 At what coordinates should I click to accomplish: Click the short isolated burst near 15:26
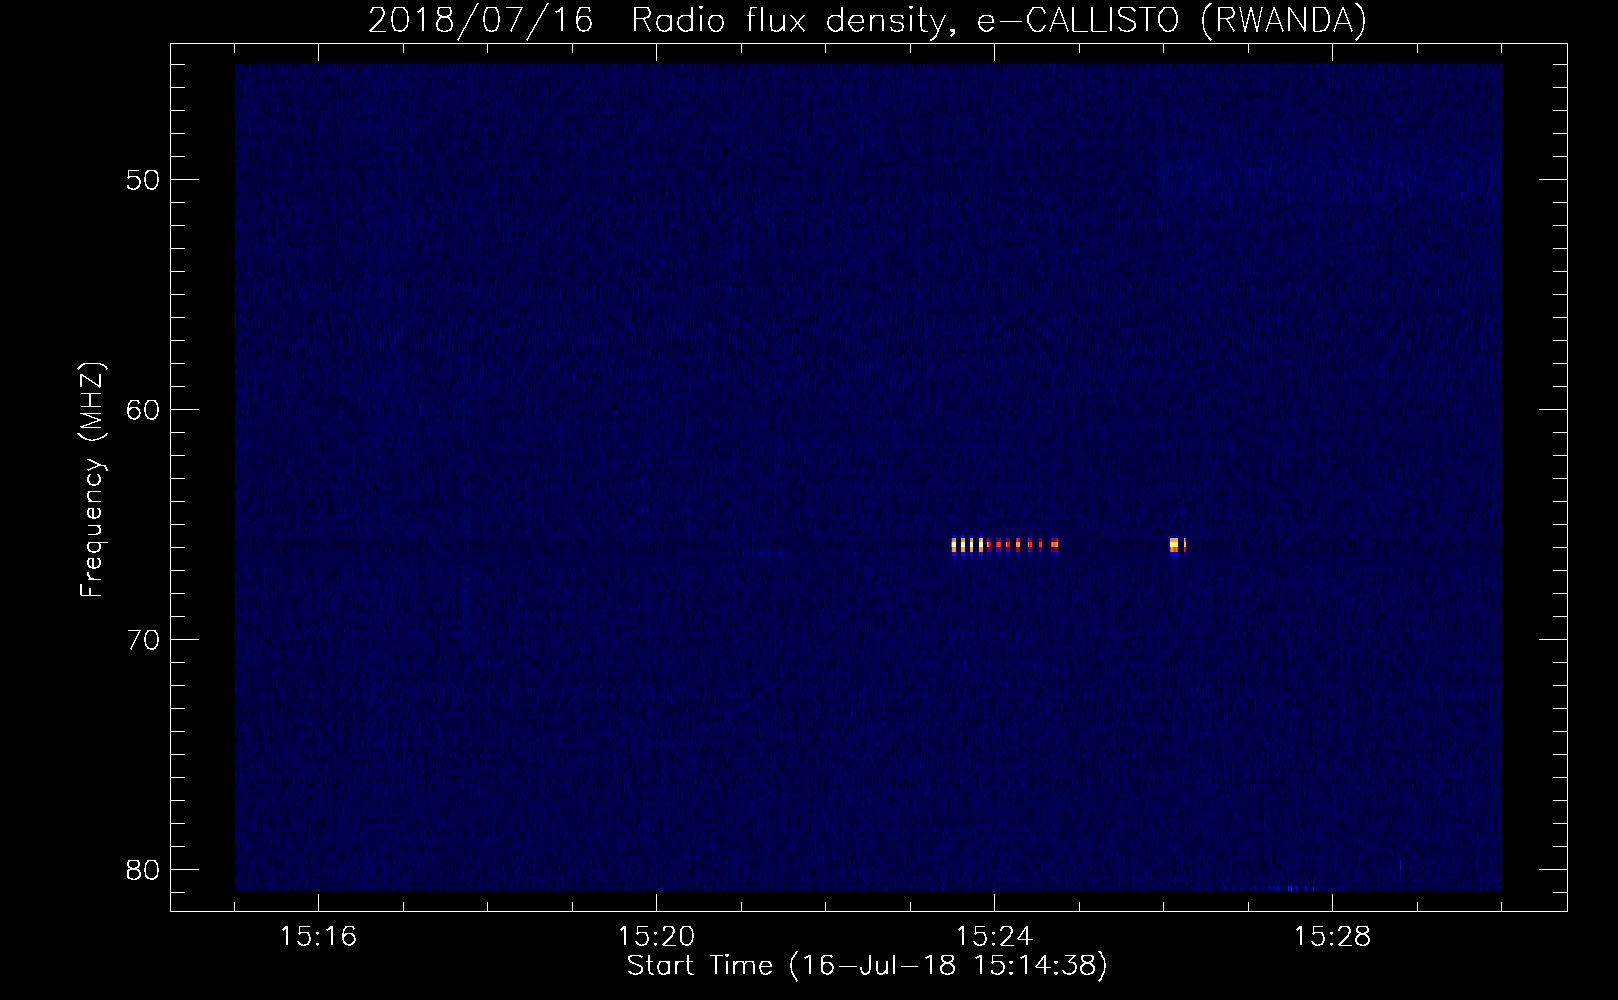point(1177,545)
